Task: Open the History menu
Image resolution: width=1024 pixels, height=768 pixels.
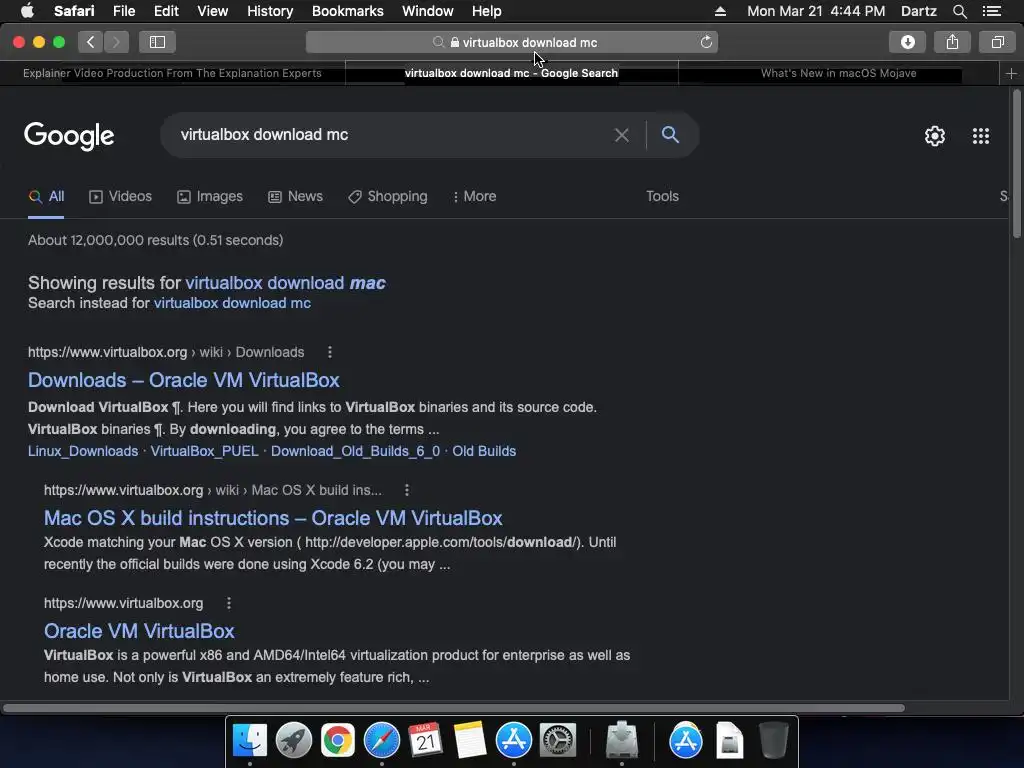Action: click(270, 11)
